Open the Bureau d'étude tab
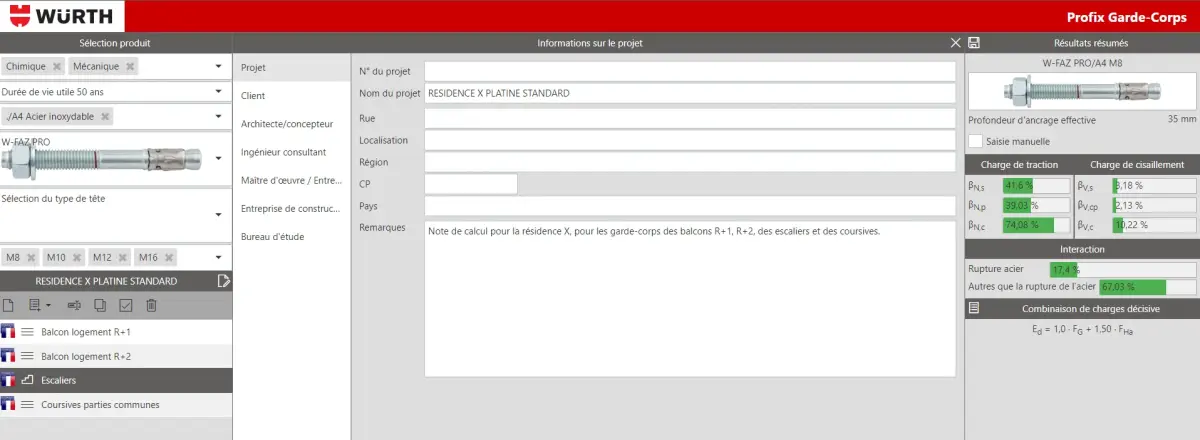 pos(291,236)
